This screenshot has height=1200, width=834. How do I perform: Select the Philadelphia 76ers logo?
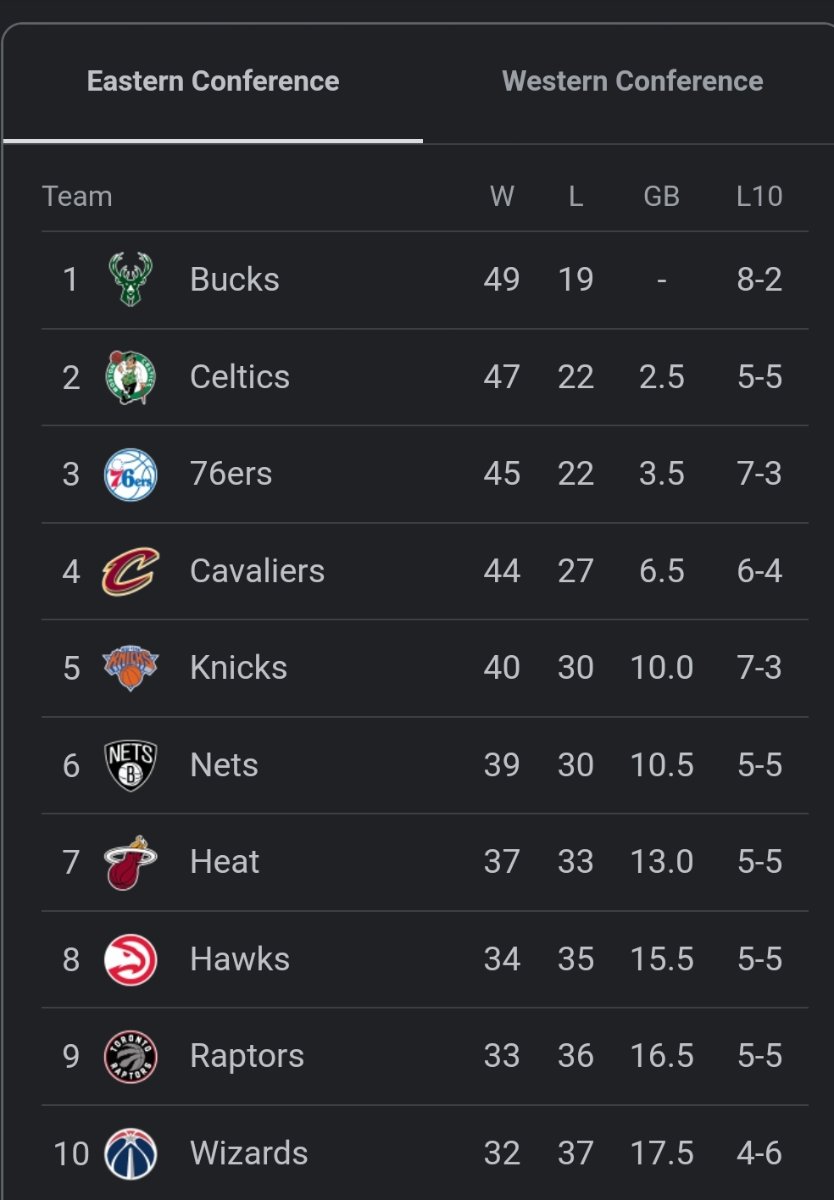pos(131,474)
